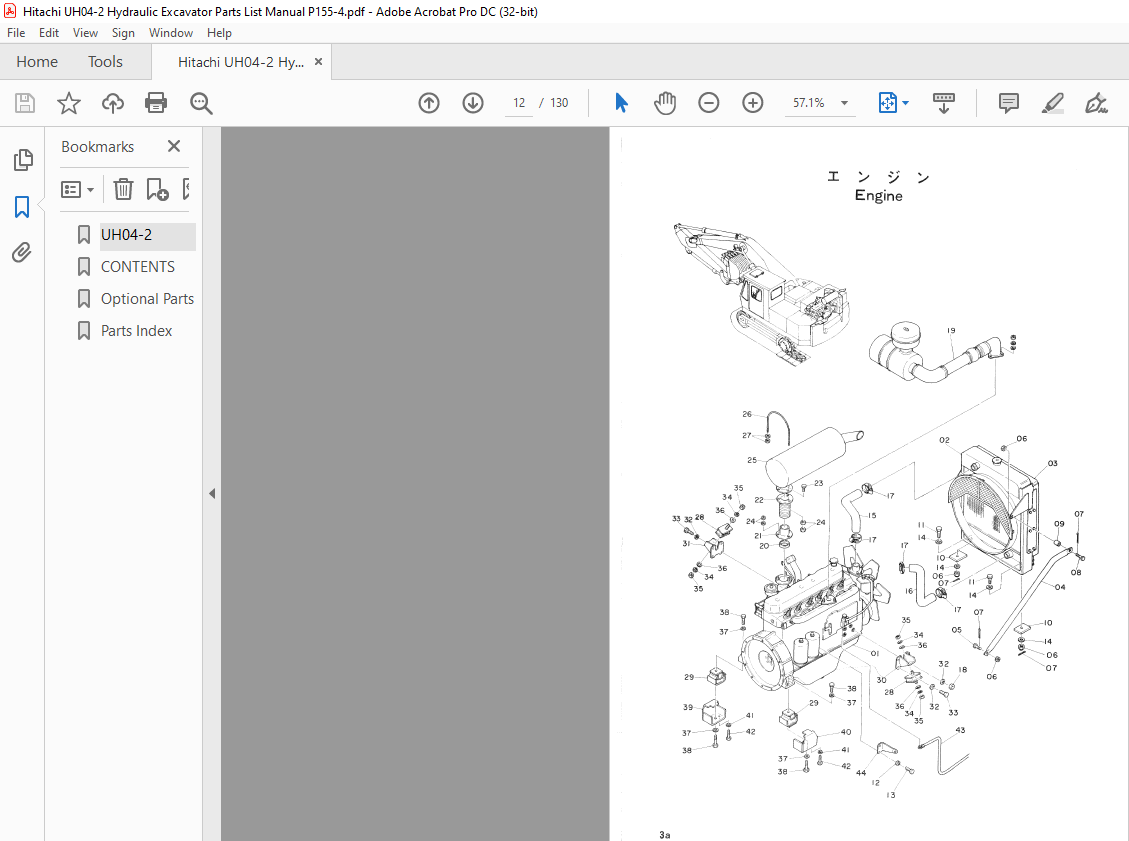Choose the Selection arrow tool
Screen dimensions: 1129x841
click(621, 103)
